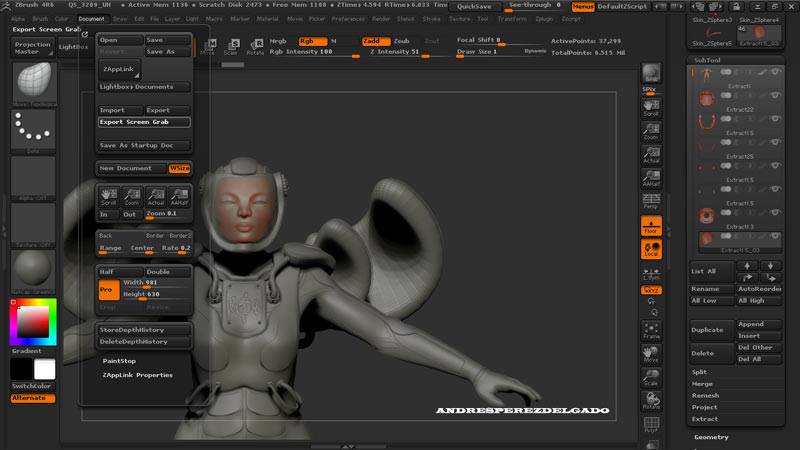800x450 pixels.
Task: Expand the Merge section
Action: click(x=702, y=384)
